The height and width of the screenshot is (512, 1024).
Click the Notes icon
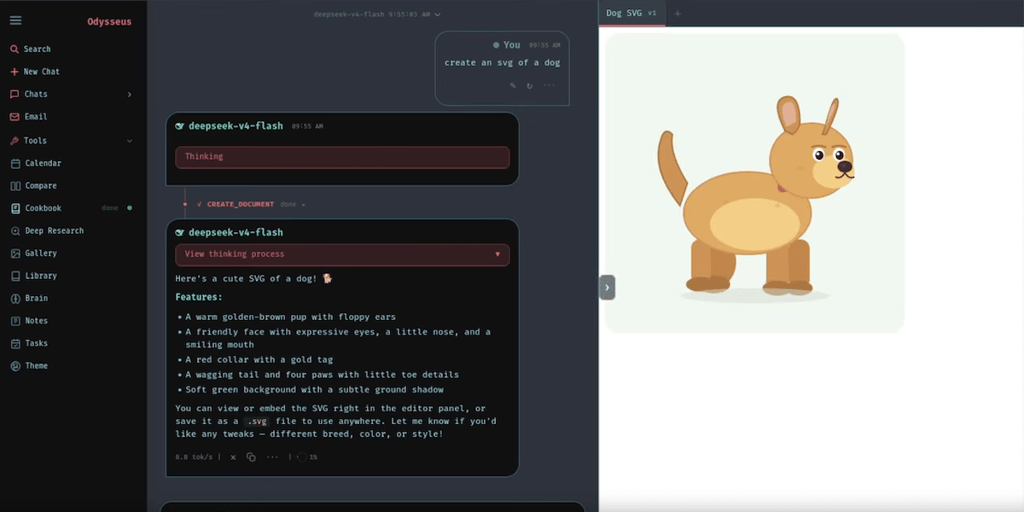(x=15, y=321)
